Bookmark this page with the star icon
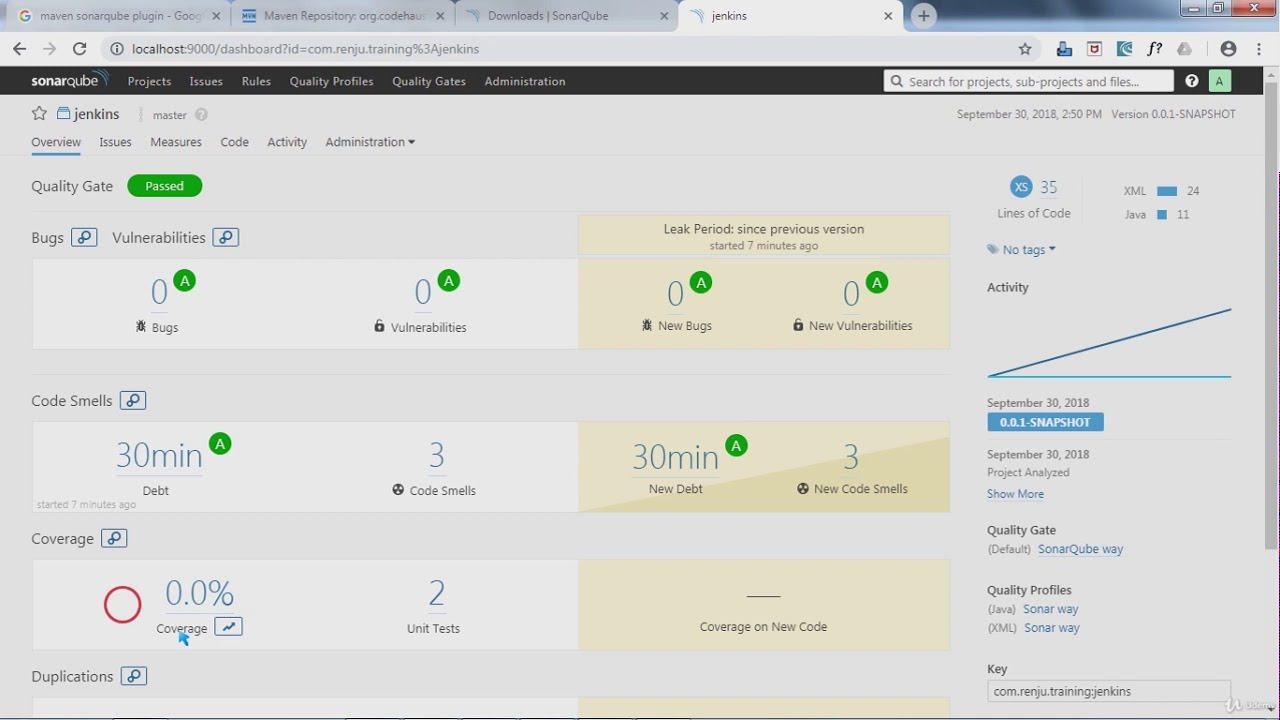This screenshot has width=1280, height=720. (1025, 49)
